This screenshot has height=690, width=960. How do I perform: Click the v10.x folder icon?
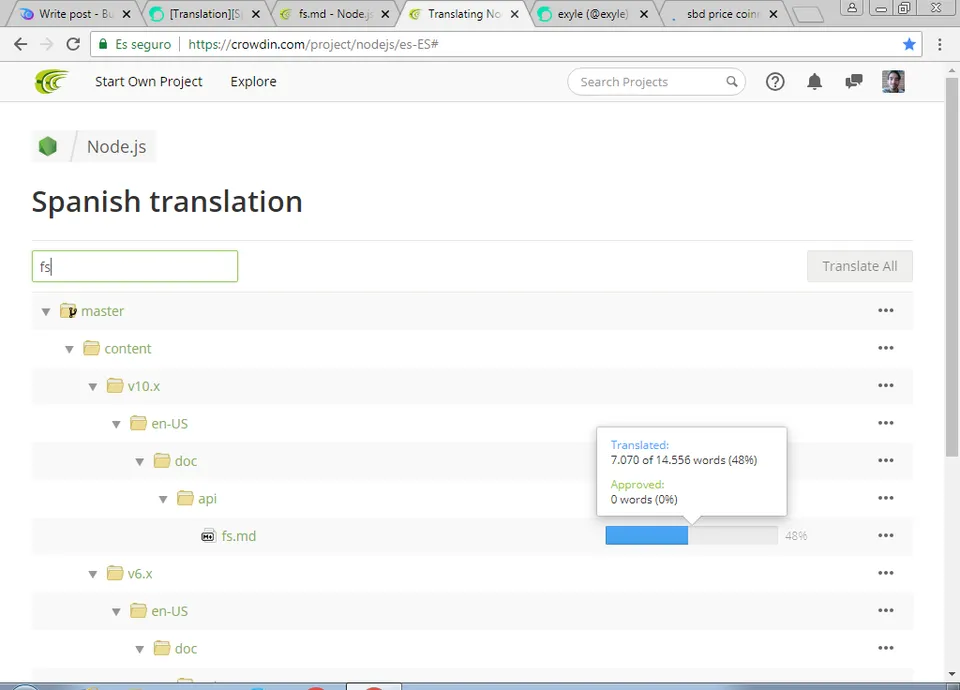(x=115, y=386)
